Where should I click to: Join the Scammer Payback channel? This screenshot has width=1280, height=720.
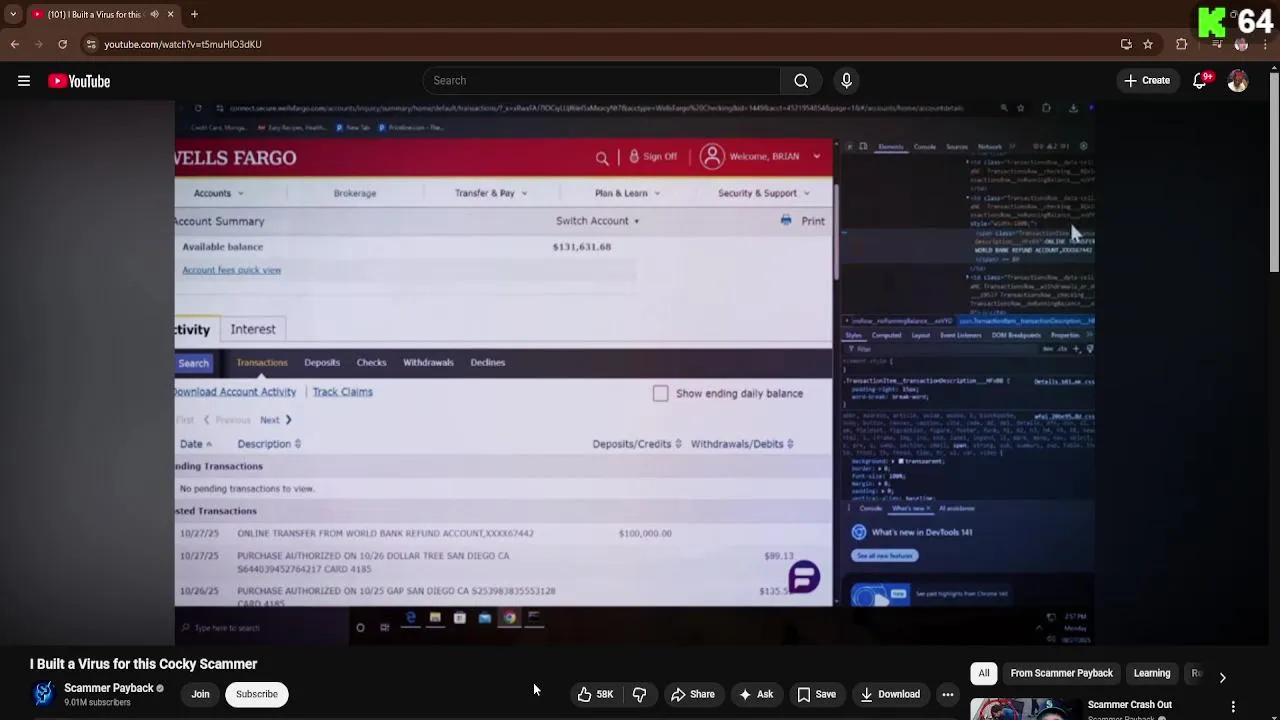pyautogui.click(x=200, y=694)
